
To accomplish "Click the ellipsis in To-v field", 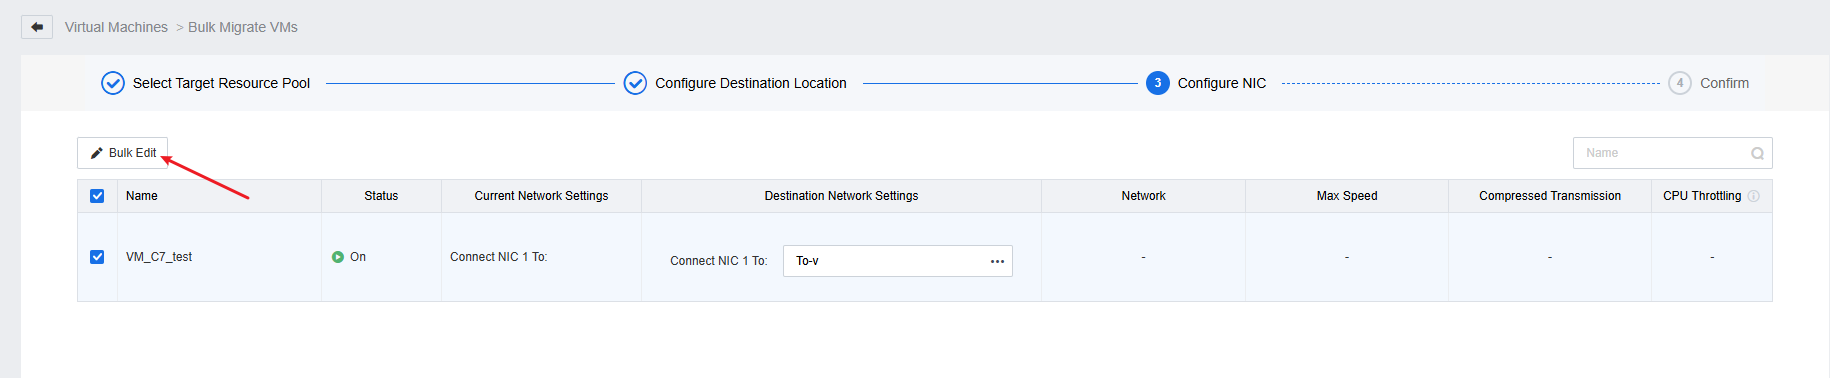I will (997, 261).
